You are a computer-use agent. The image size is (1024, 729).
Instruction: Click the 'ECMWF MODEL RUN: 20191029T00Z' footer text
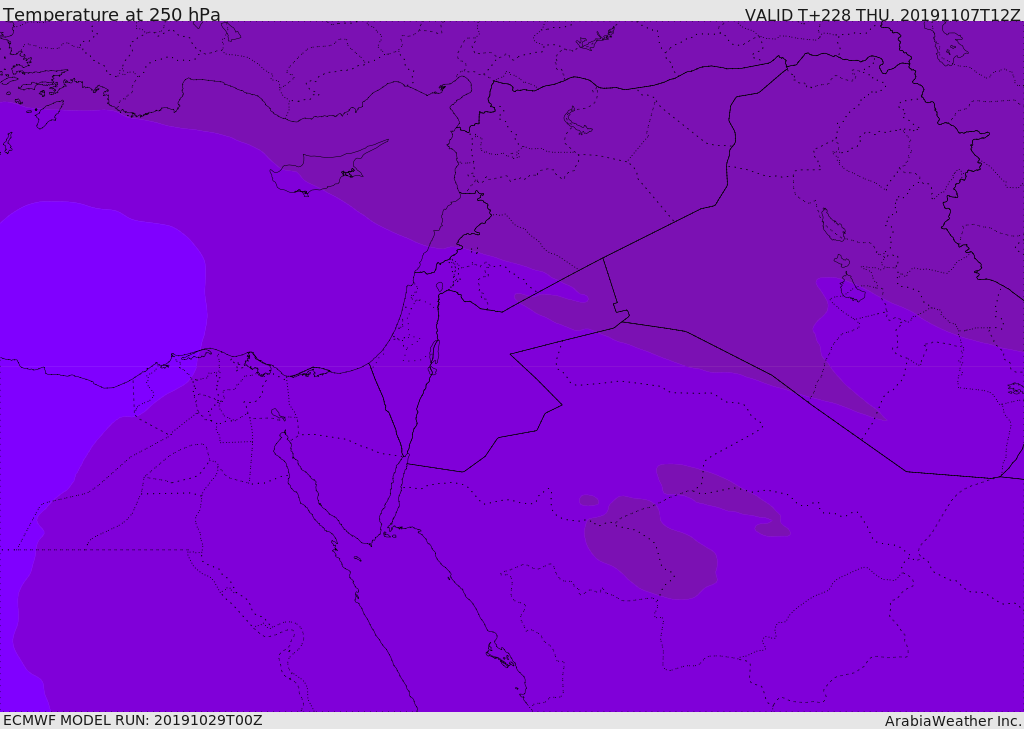tap(133, 721)
